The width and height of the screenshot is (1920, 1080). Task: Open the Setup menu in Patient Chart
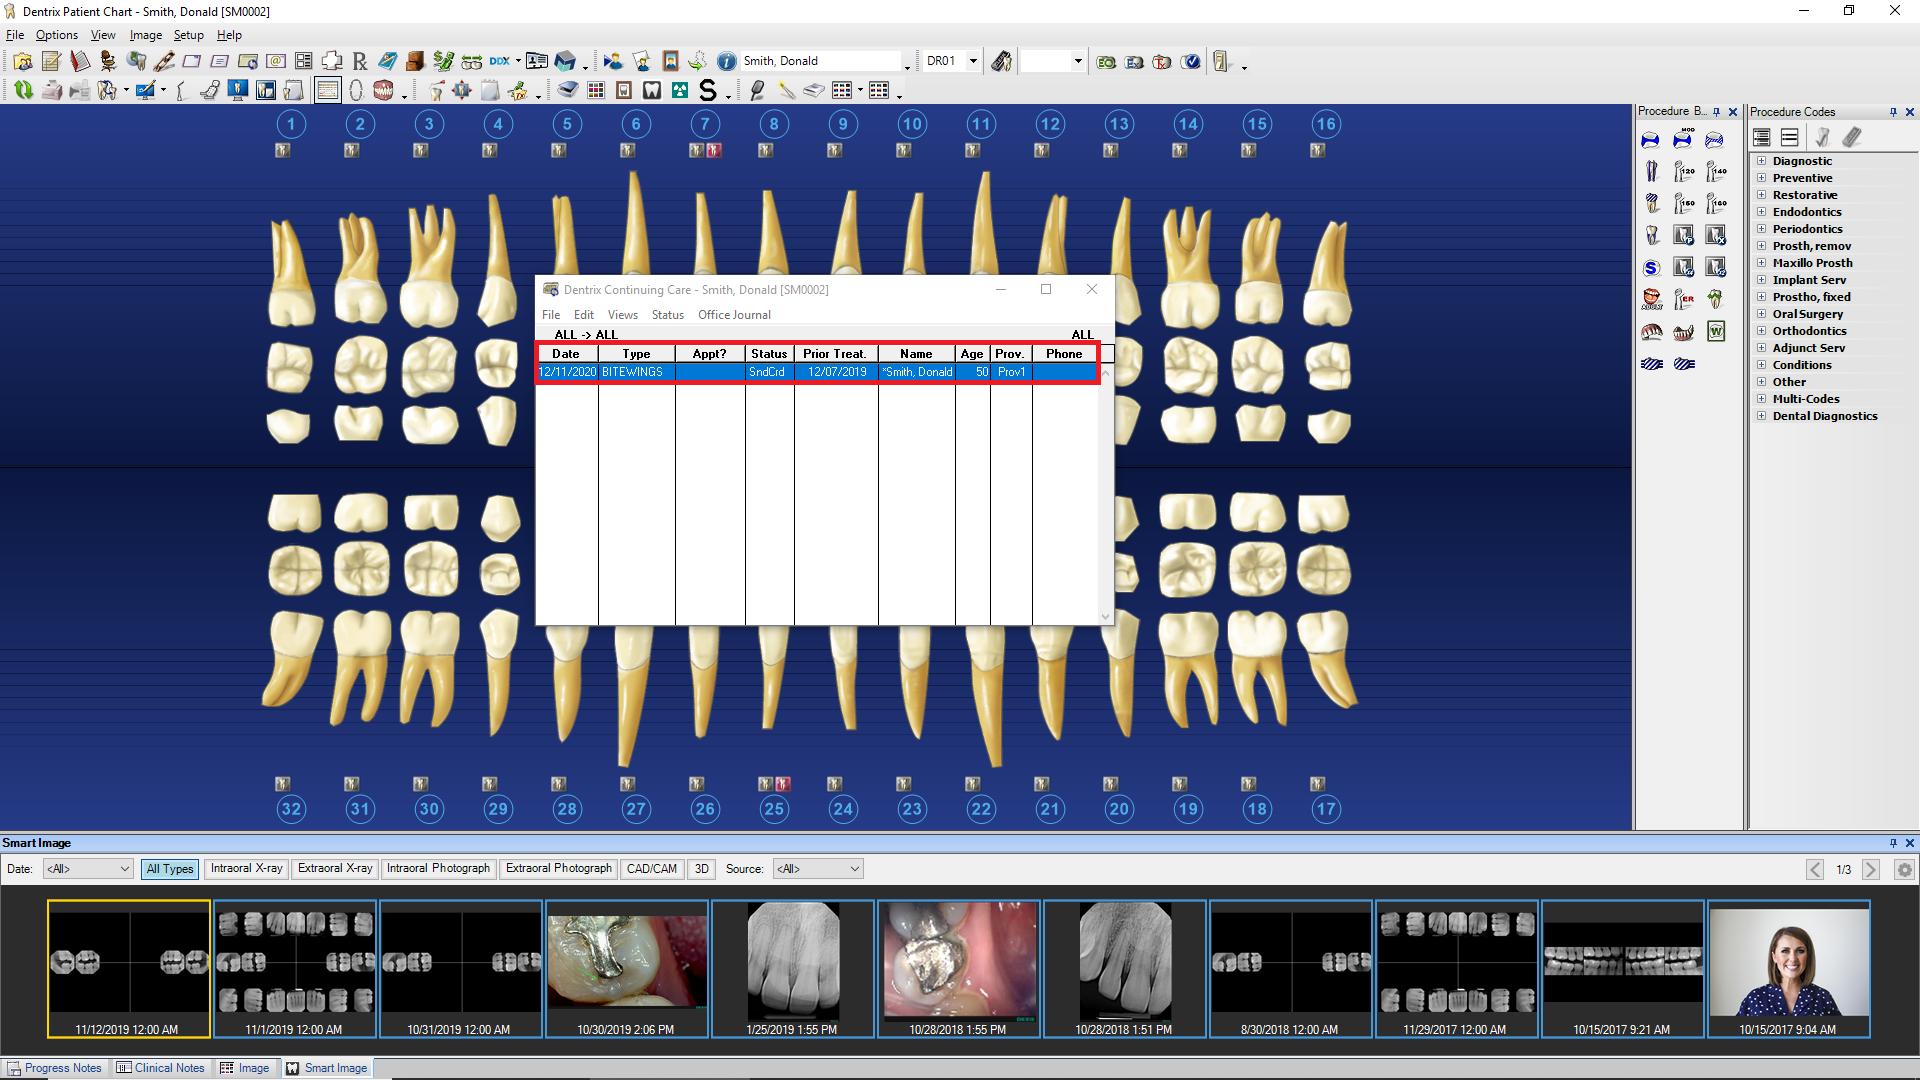click(x=188, y=35)
